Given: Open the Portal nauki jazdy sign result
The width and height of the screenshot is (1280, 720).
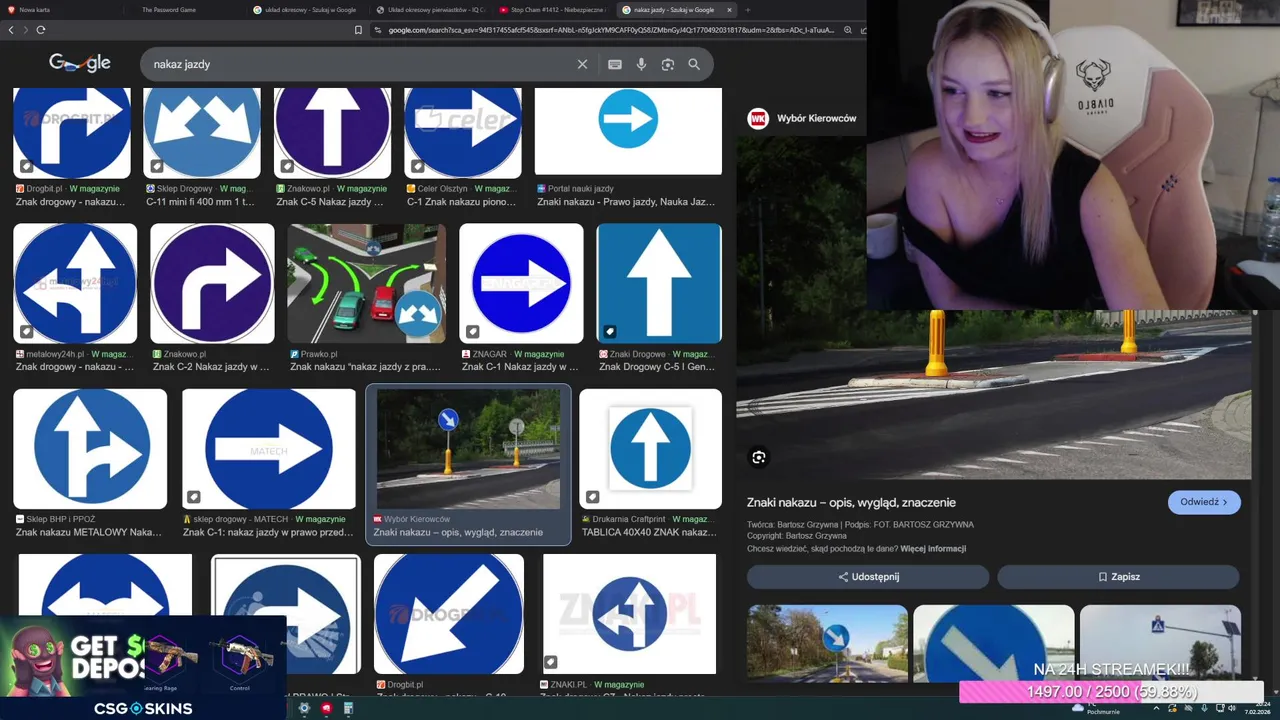Looking at the screenshot, I should click(628, 131).
